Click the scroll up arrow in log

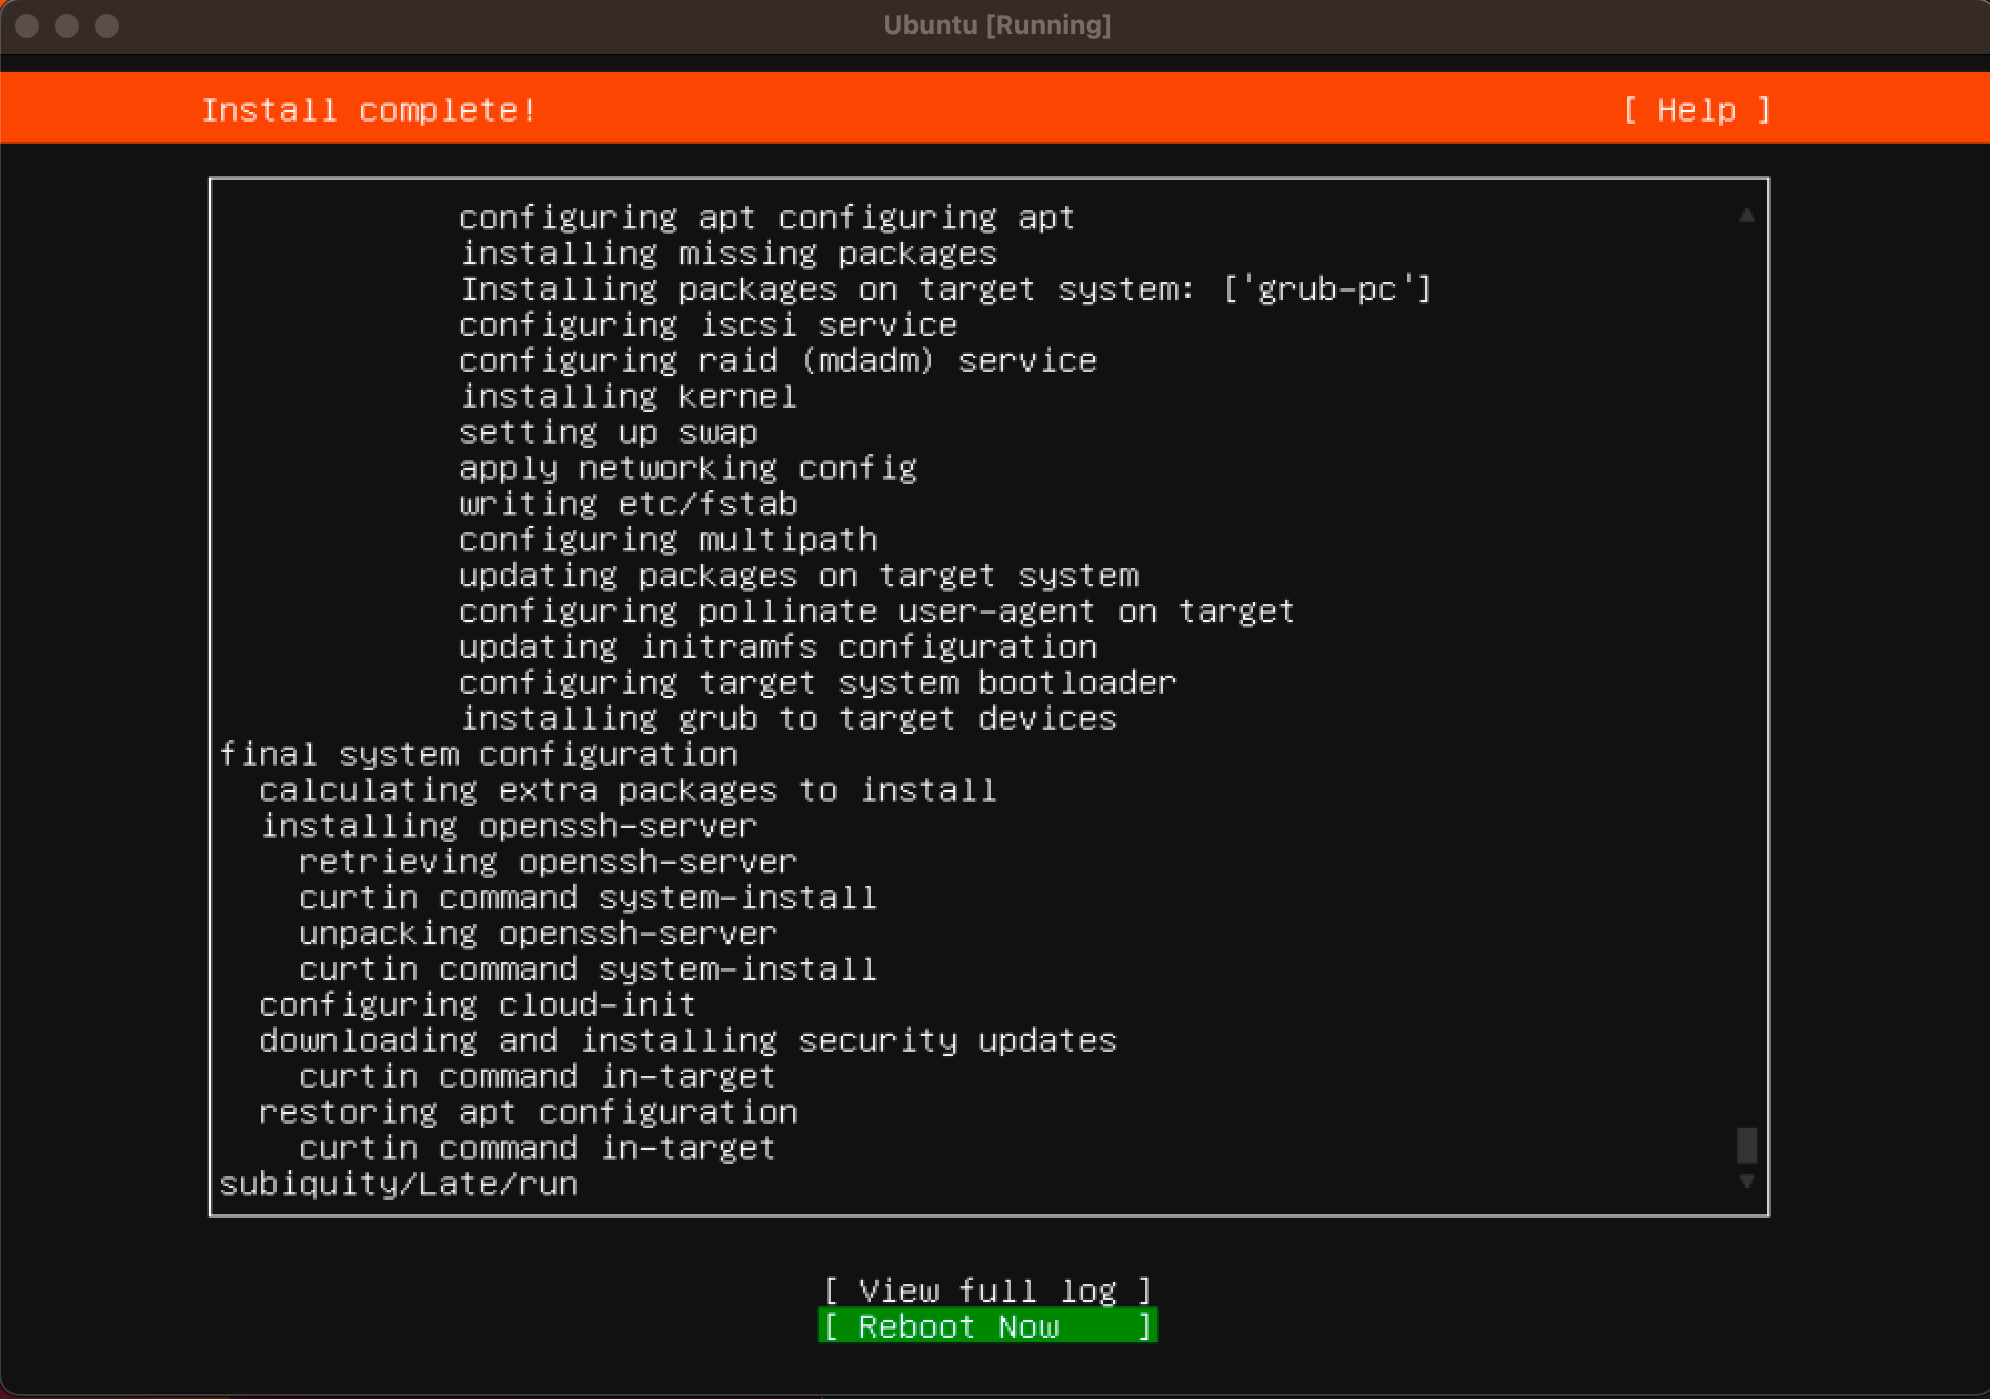click(x=1746, y=215)
